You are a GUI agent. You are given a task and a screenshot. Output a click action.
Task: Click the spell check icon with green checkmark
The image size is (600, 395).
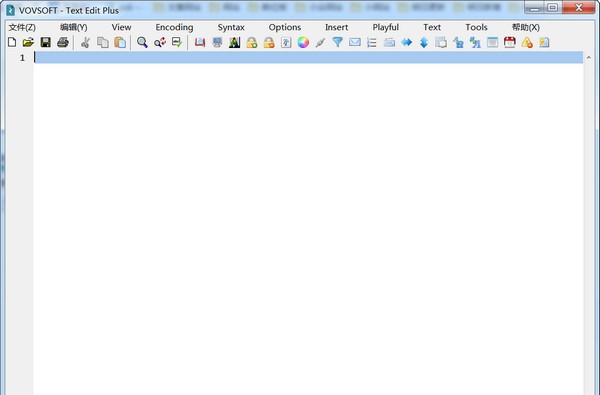[177, 42]
